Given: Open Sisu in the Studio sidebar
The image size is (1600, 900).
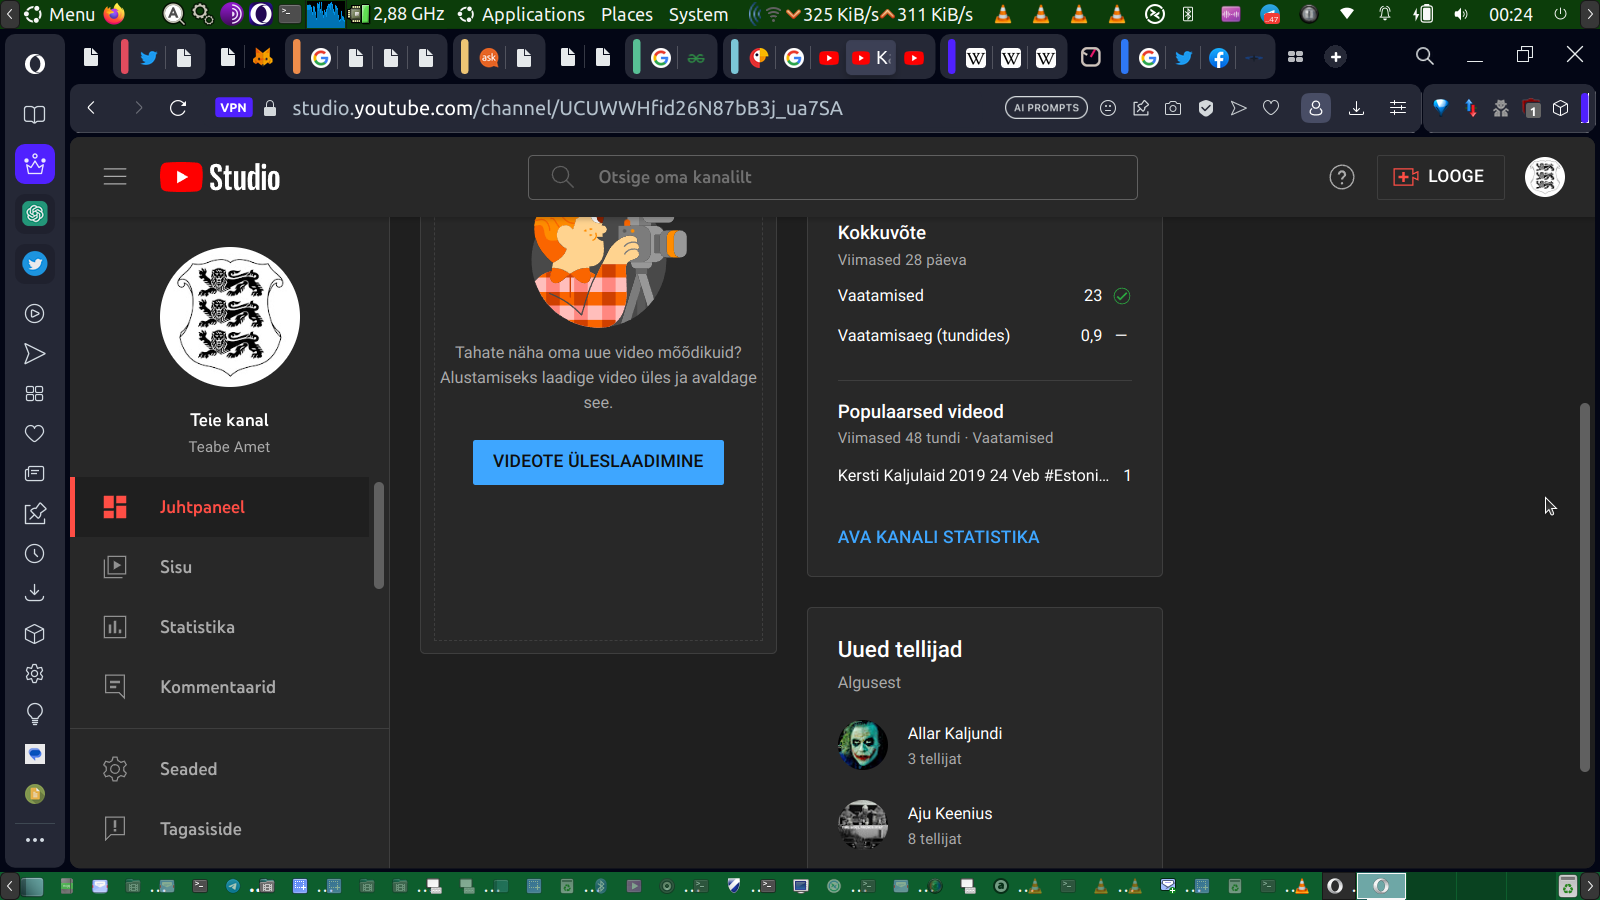Looking at the screenshot, I should pos(220,567).
